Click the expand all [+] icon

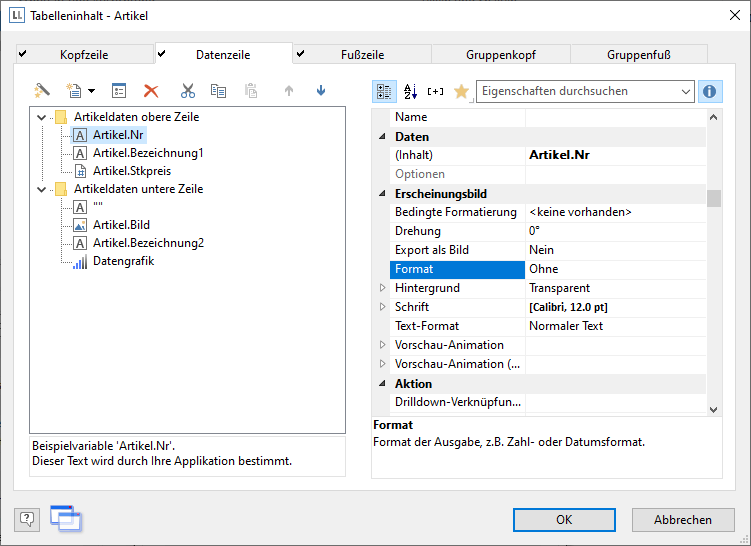tap(435, 91)
